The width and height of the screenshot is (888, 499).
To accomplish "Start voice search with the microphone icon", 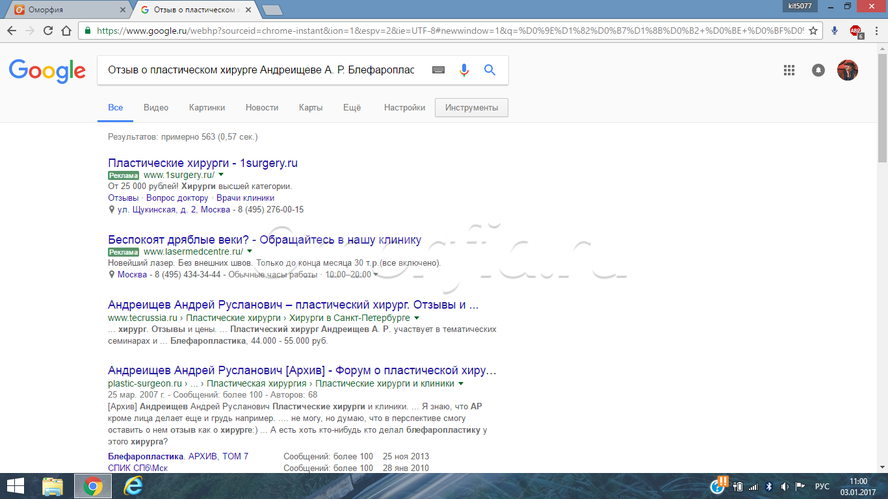I will pos(464,70).
